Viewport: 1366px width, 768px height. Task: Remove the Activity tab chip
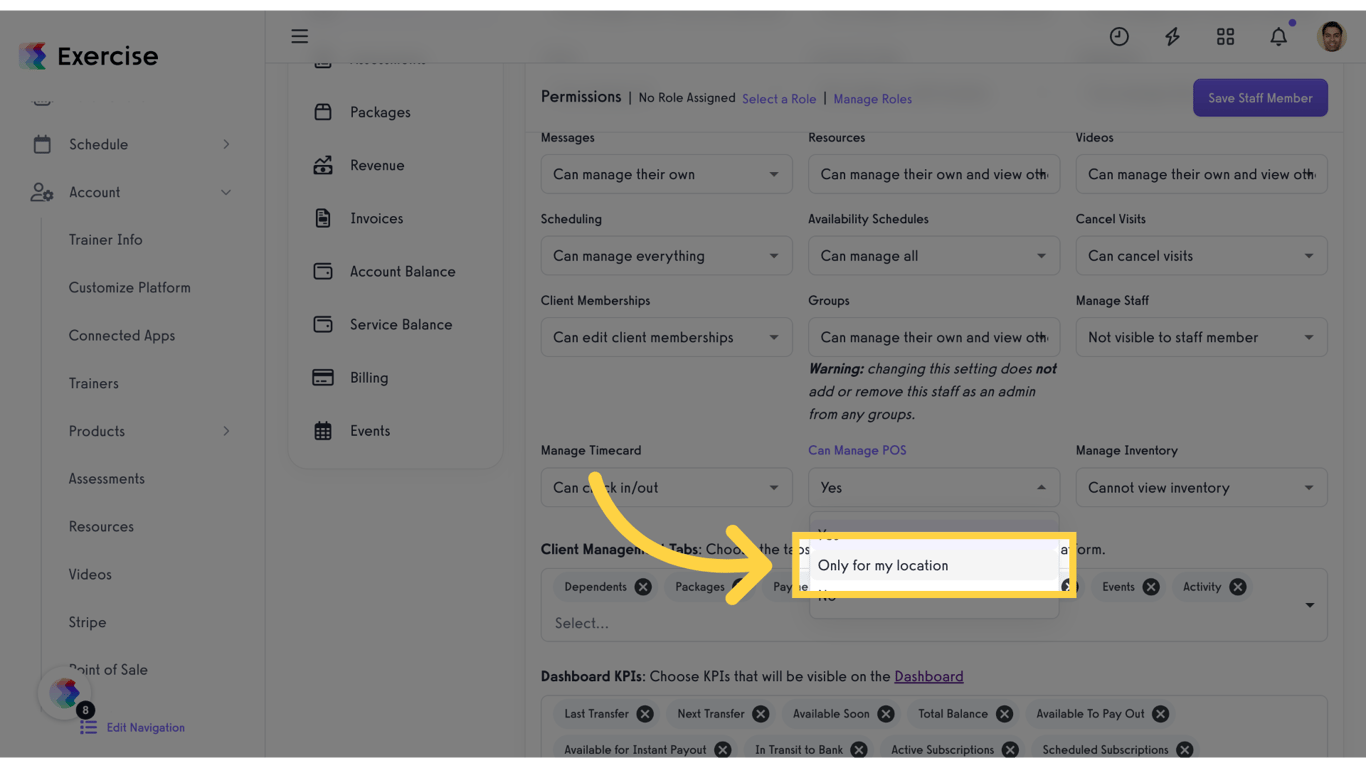point(1238,587)
